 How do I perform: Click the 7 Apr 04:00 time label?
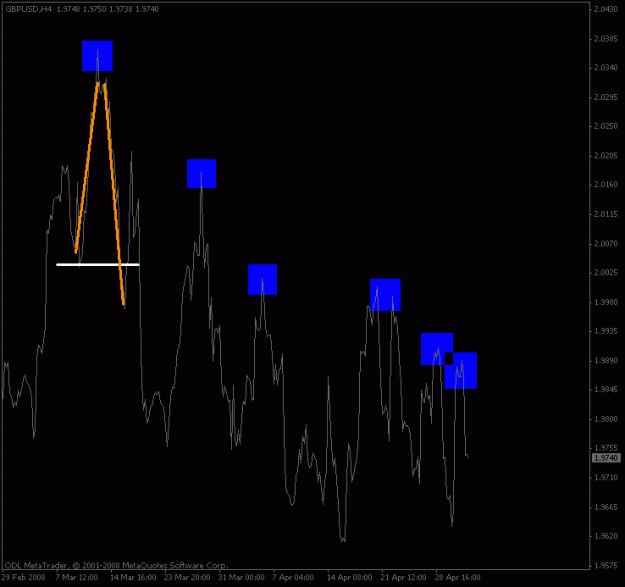pyautogui.click(x=293, y=577)
